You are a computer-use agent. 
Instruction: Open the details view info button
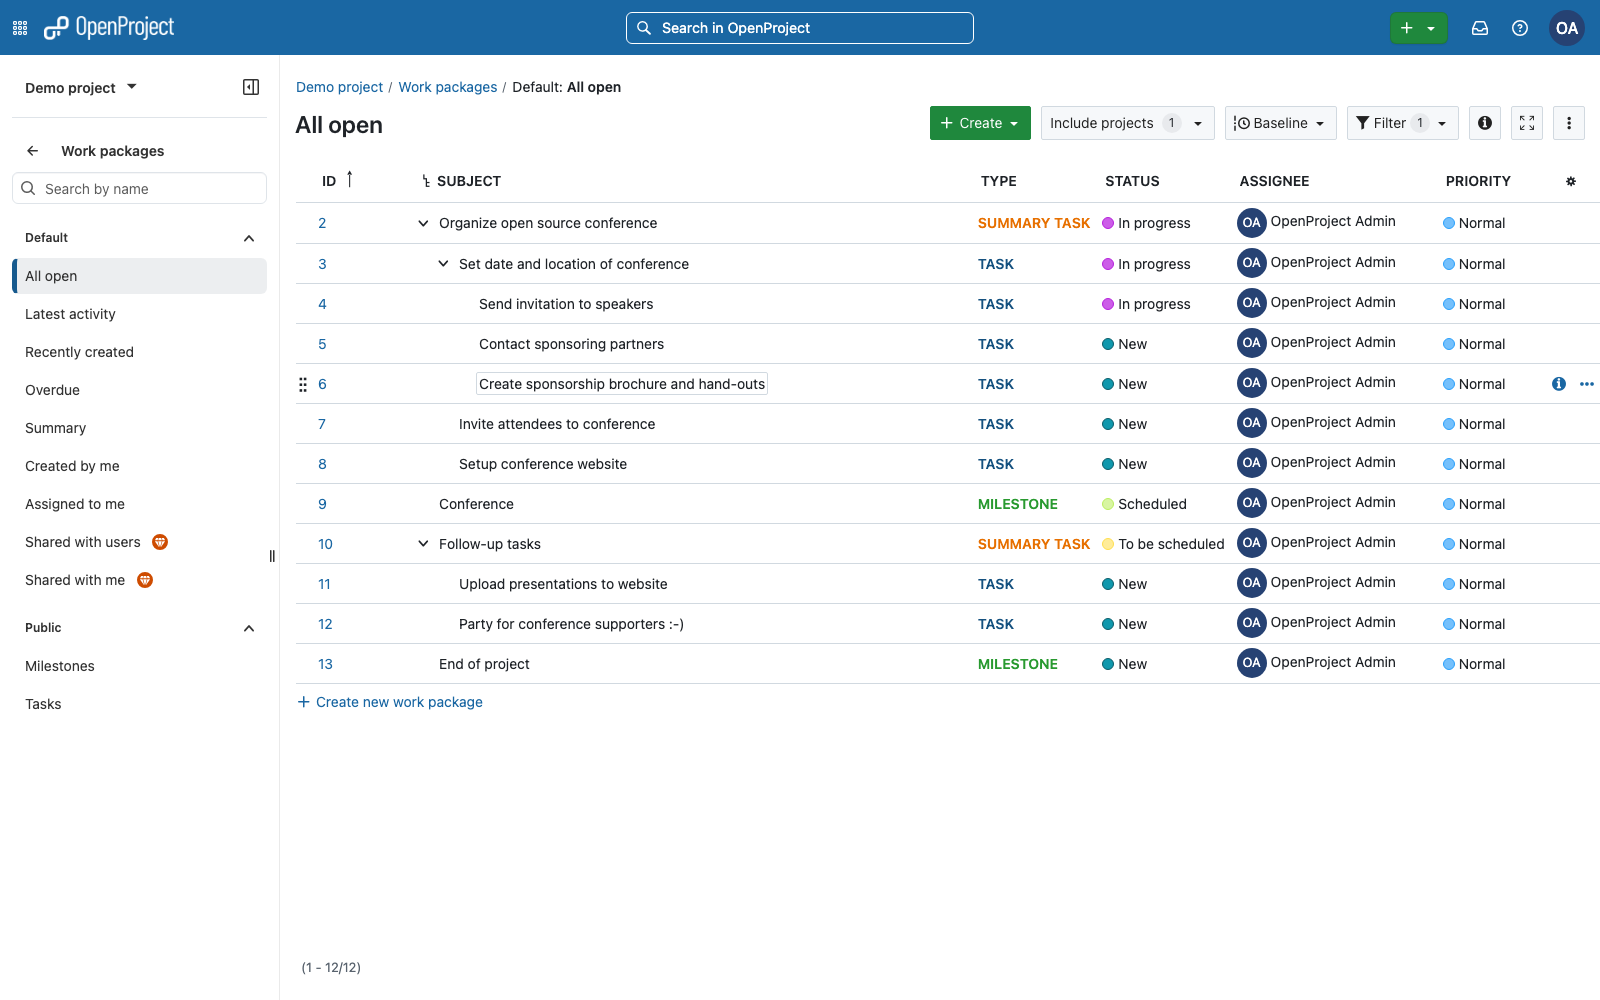pyautogui.click(x=1485, y=123)
